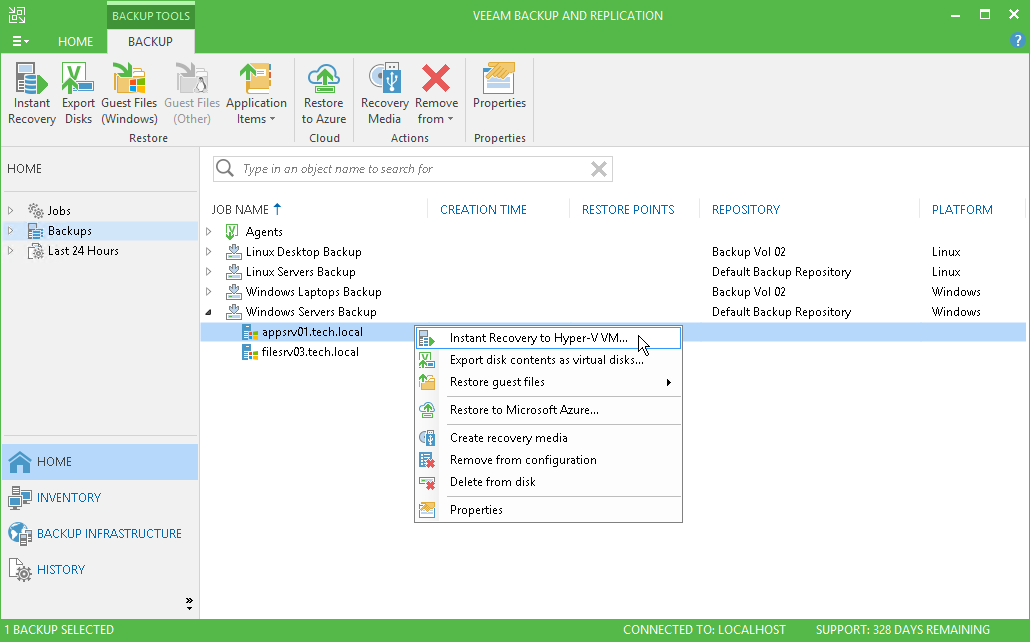Choose Properties in context menu

coord(549,510)
